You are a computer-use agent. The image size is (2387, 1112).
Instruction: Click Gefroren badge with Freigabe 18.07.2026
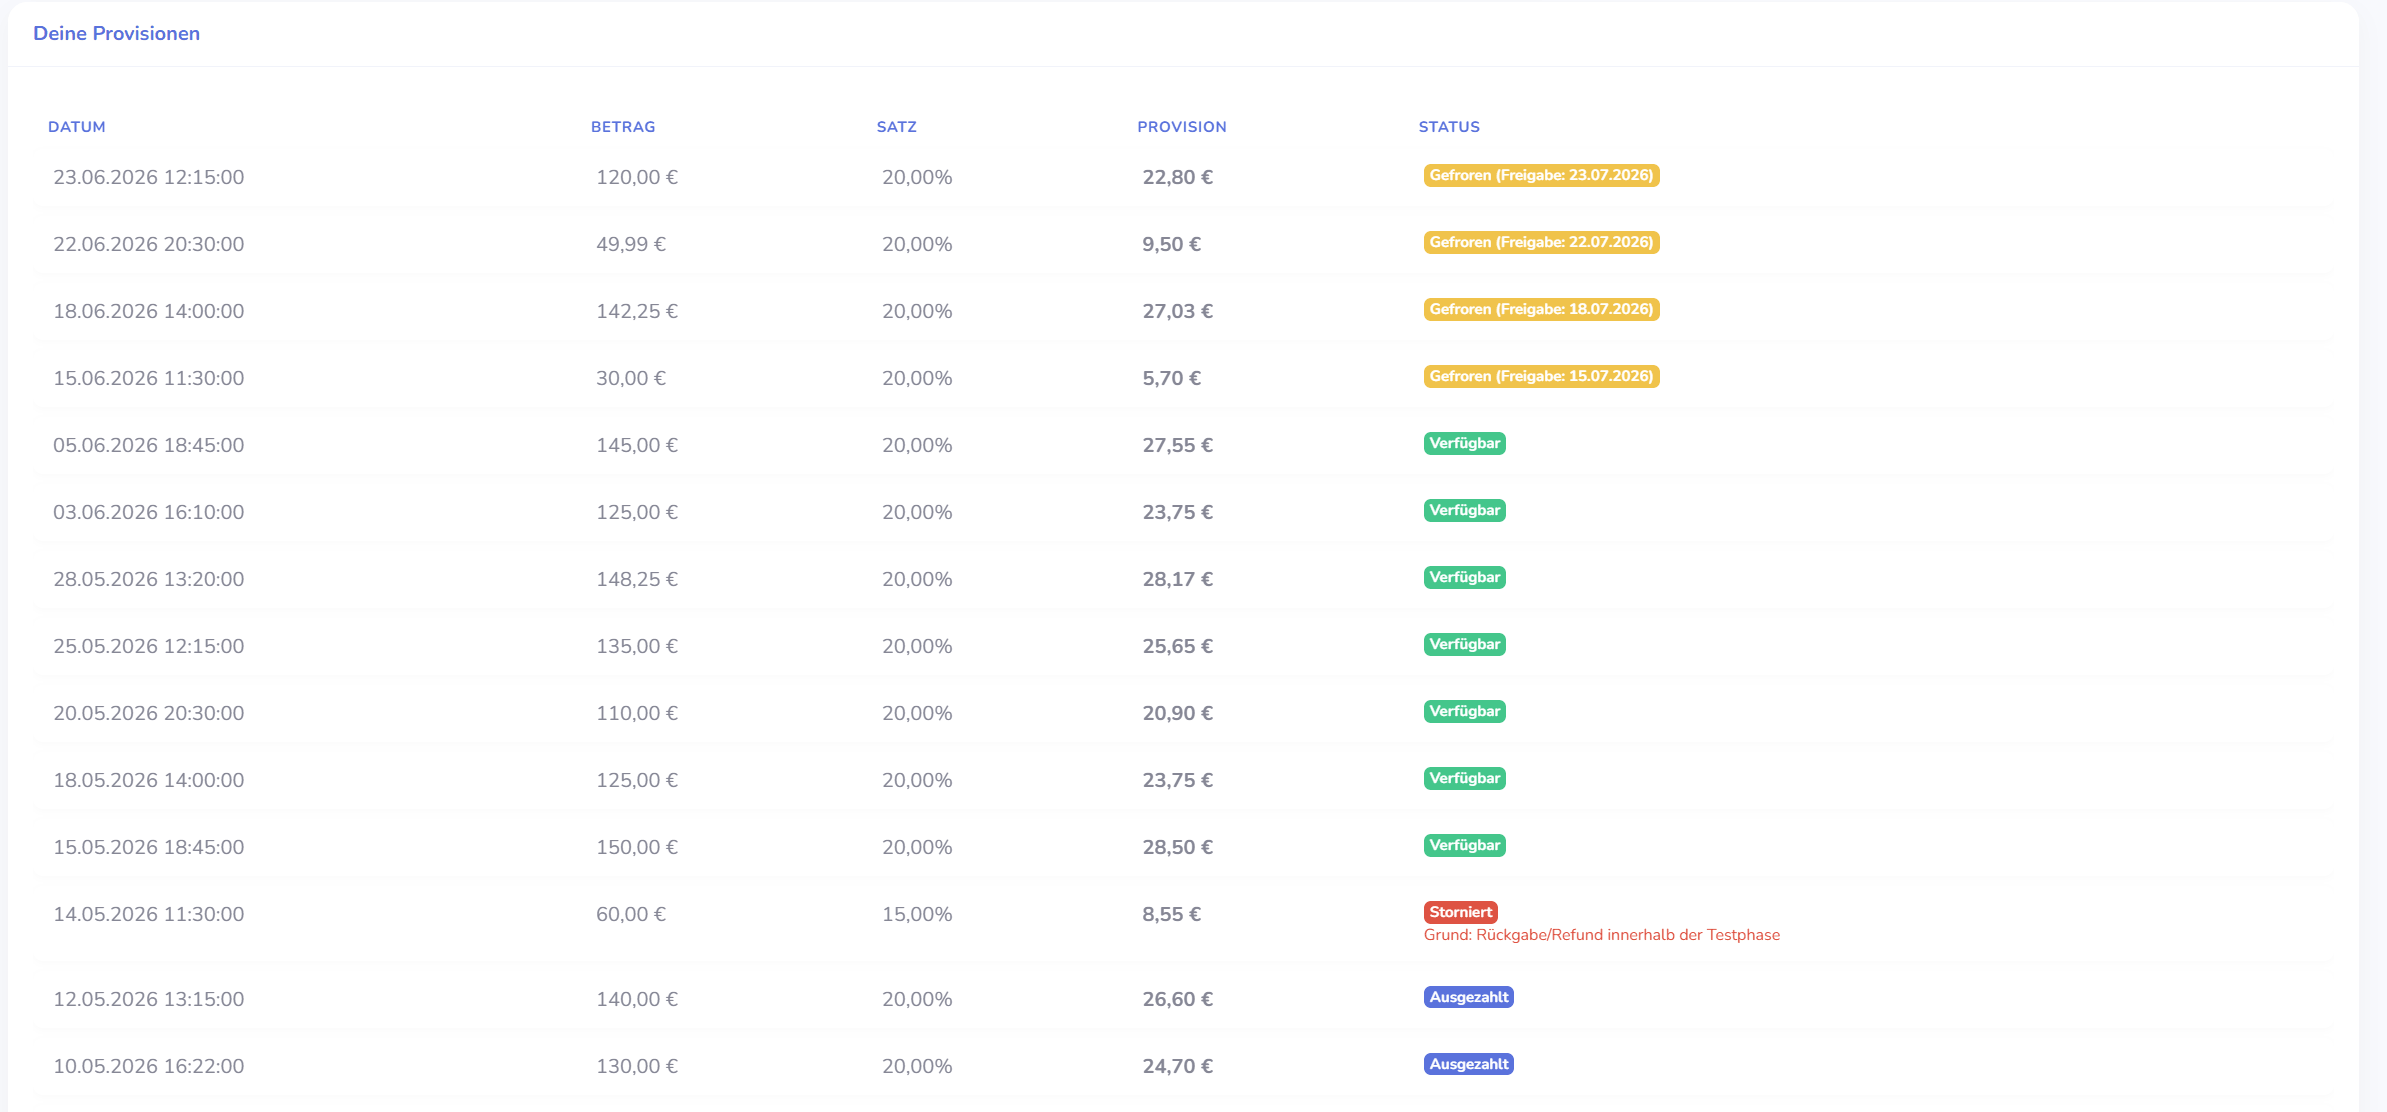pos(1541,309)
